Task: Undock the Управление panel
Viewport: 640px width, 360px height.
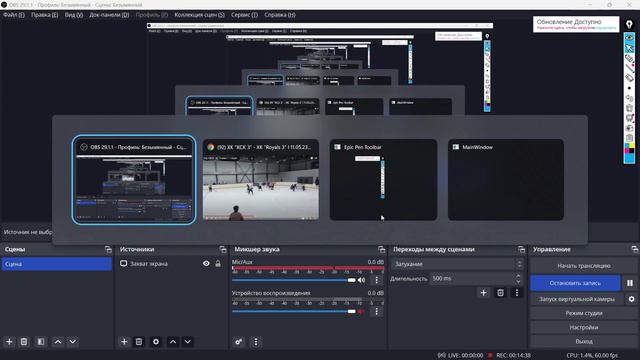Action: pos(634,249)
